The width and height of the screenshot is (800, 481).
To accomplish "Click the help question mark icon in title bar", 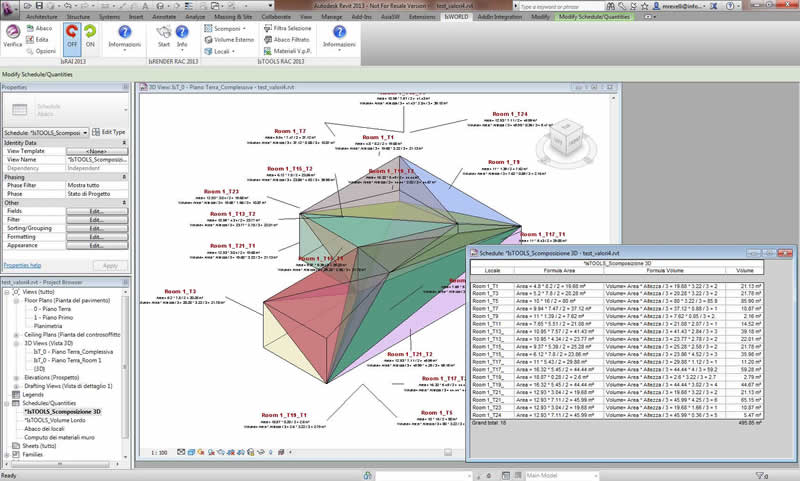I will [x=730, y=6].
